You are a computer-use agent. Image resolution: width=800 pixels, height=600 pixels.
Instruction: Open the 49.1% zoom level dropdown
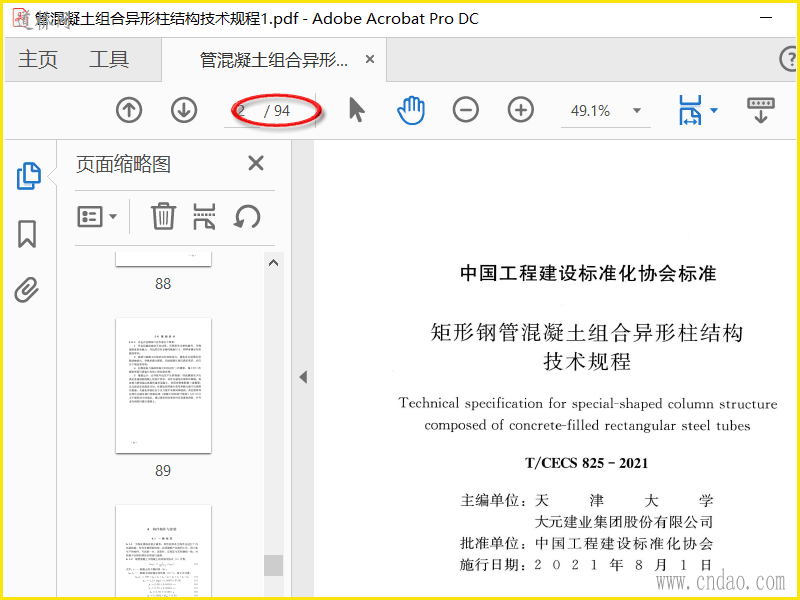(637, 111)
